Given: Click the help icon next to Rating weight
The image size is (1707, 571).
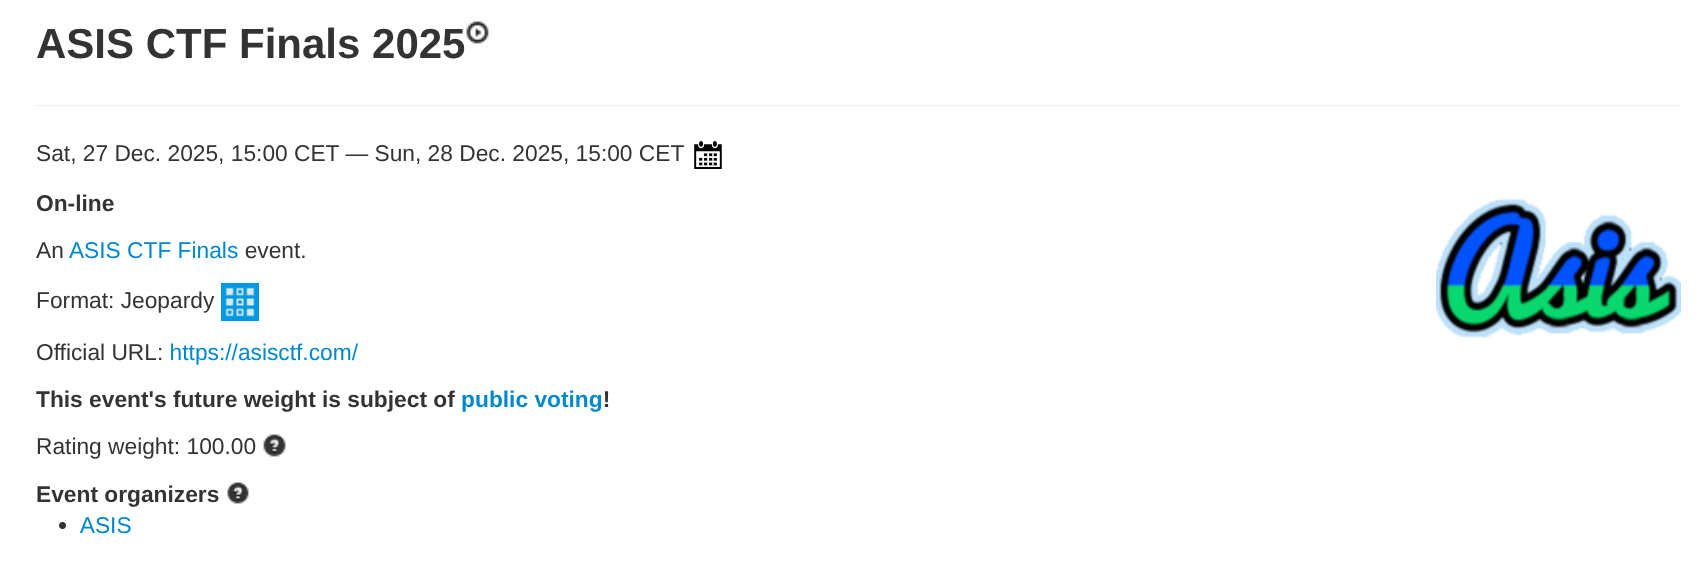Looking at the screenshot, I should pyautogui.click(x=274, y=446).
